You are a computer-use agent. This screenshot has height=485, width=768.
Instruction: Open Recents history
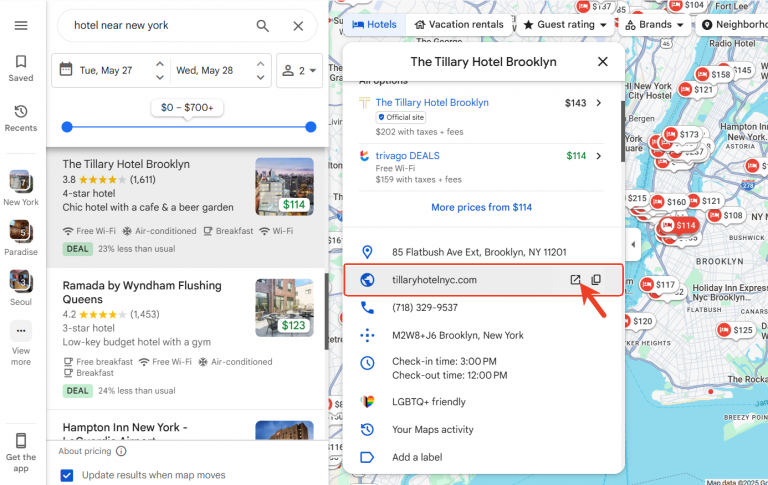pyautogui.click(x=21, y=118)
